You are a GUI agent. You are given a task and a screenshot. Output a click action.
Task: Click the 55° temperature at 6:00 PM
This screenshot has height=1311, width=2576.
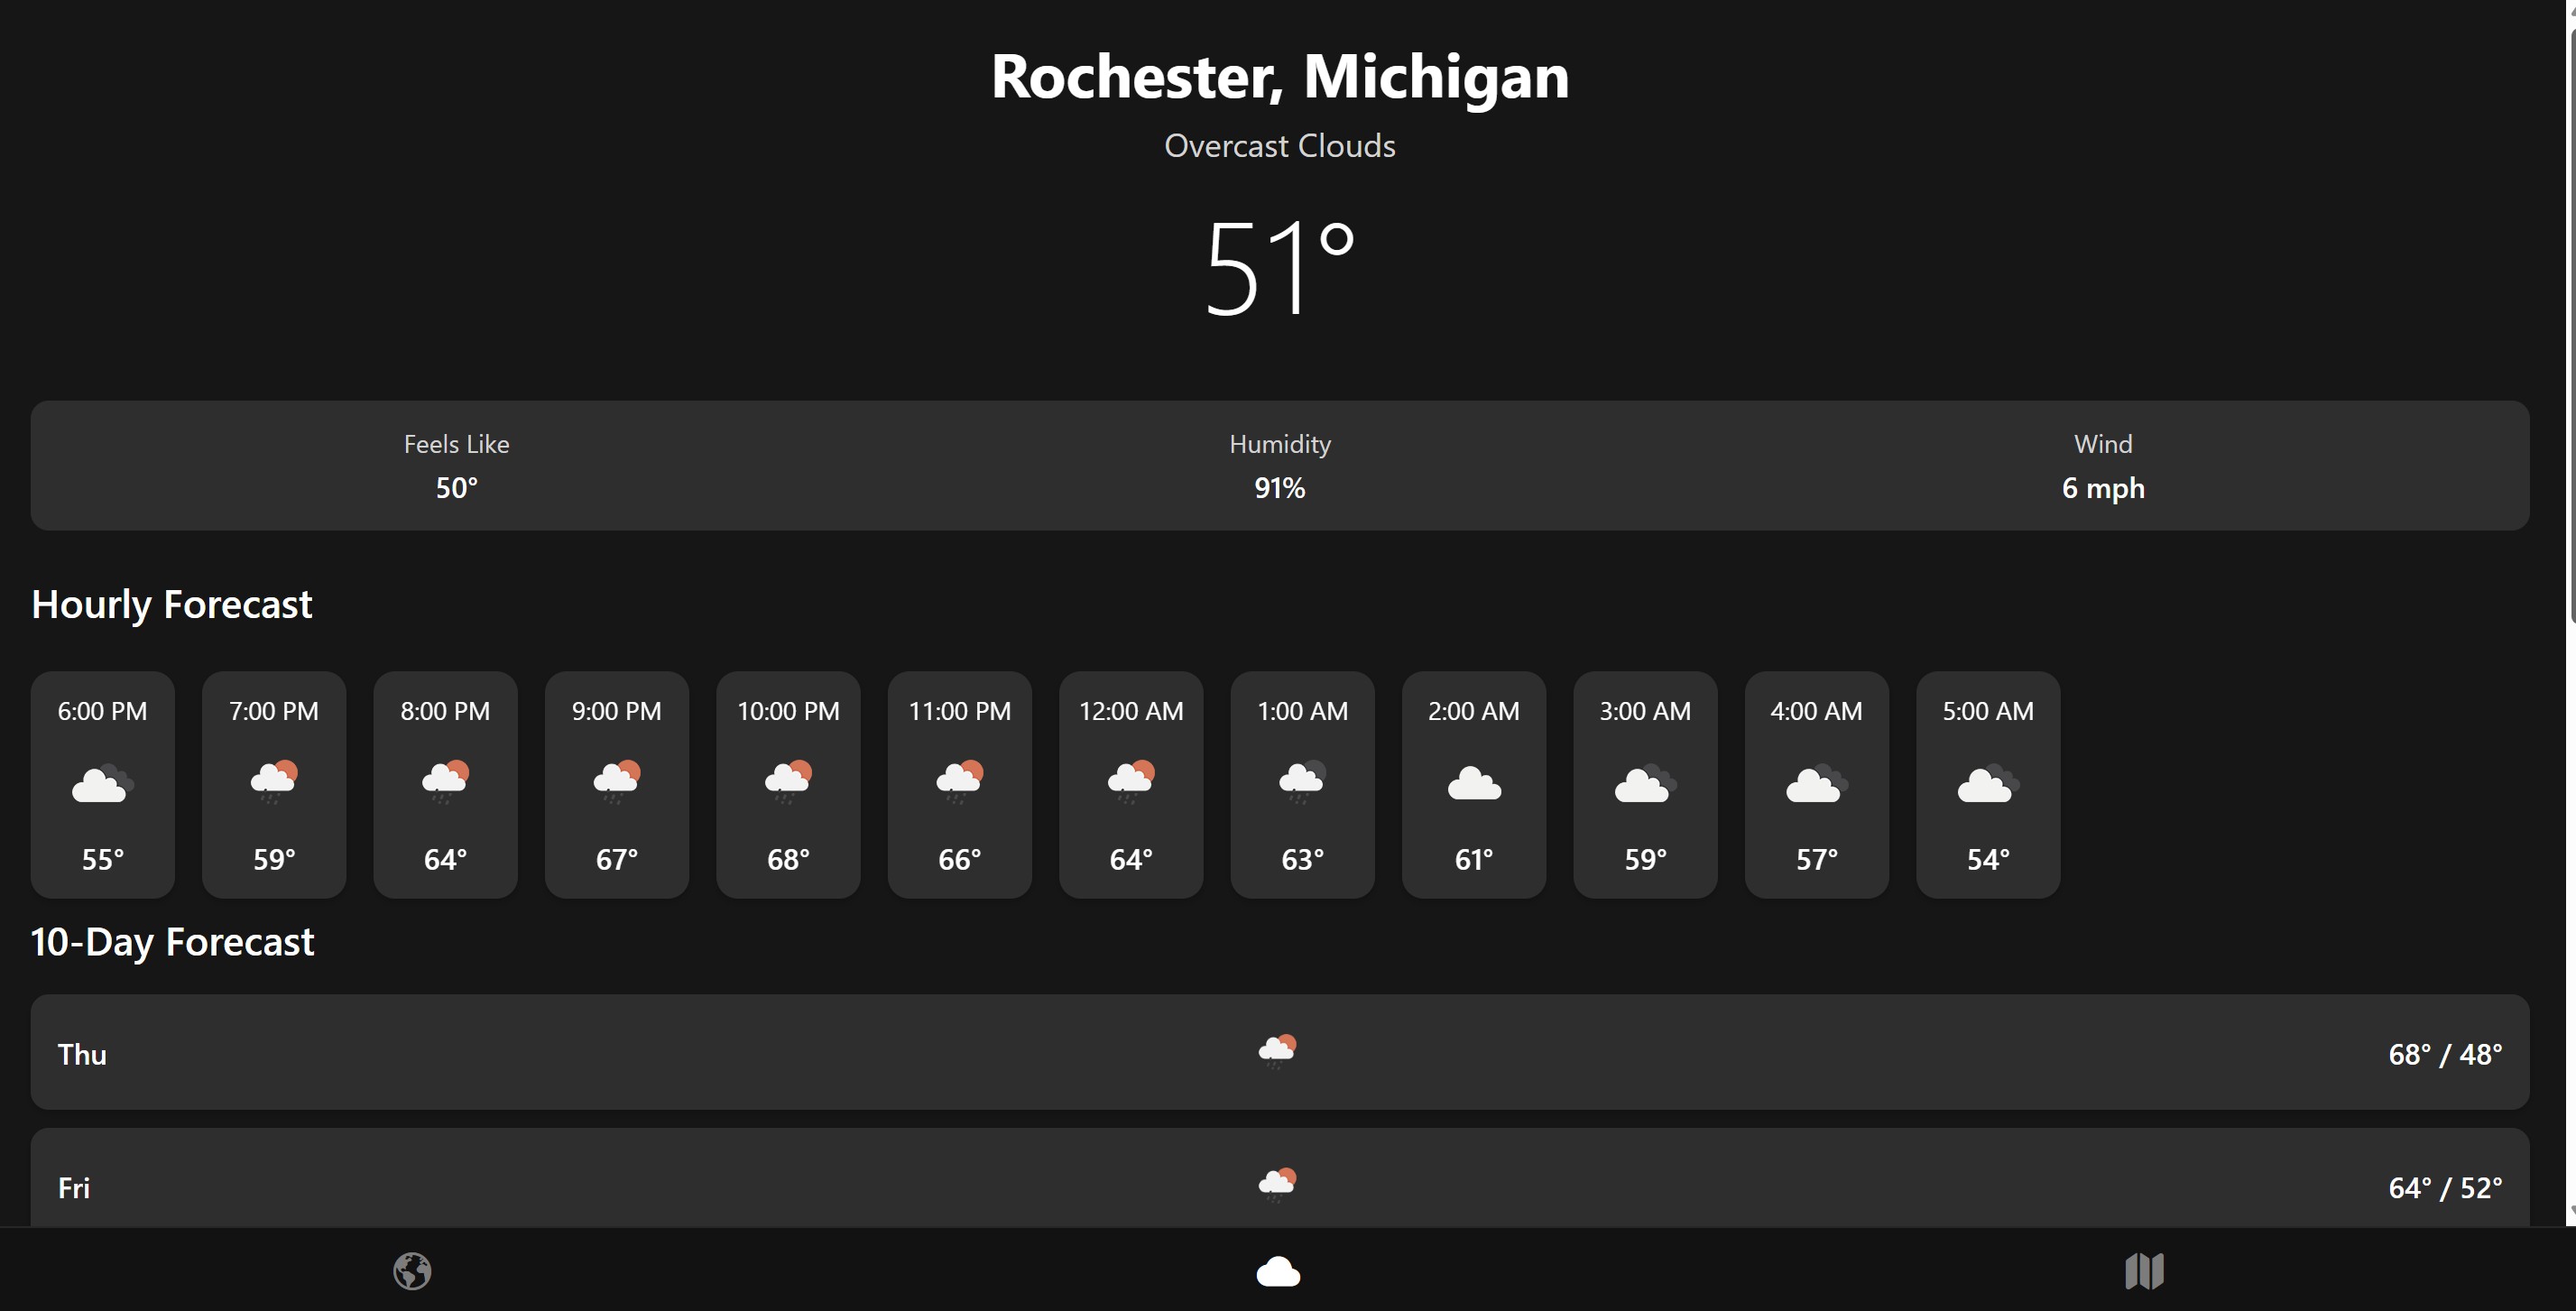tap(103, 859)
